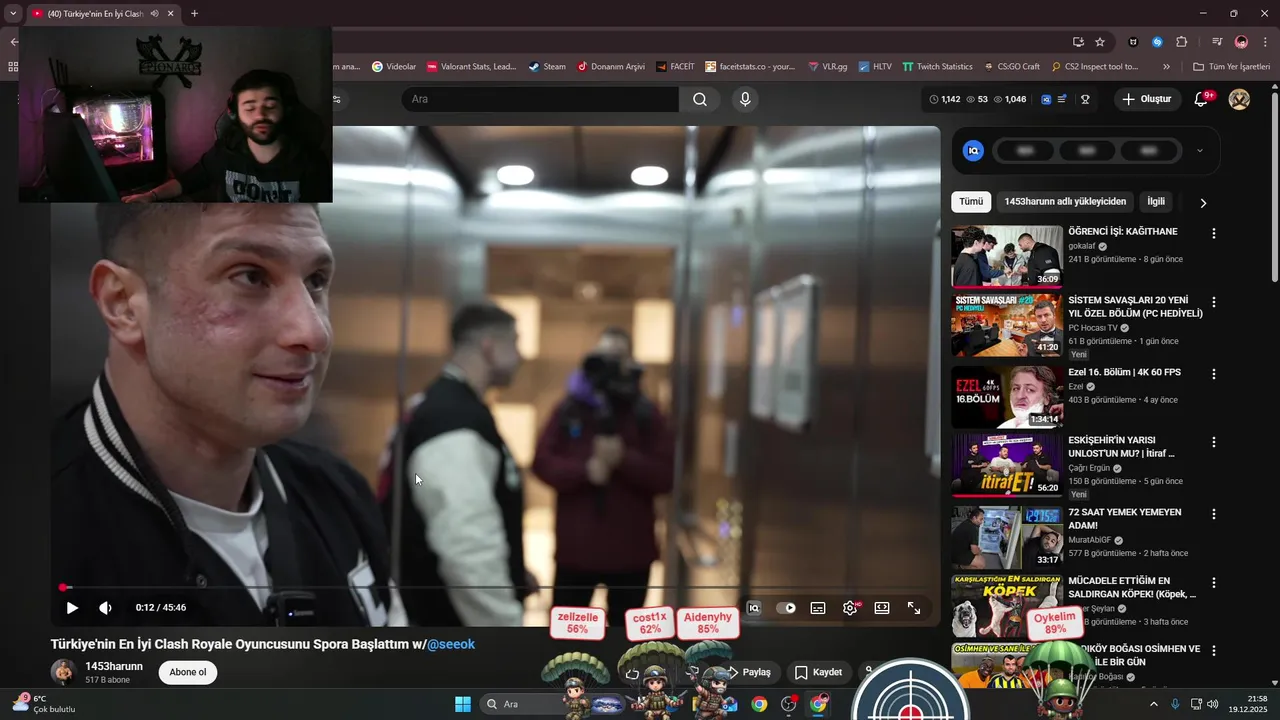Select the Tümü filter chip
1280x720 pixels.
tap(971, 202)
